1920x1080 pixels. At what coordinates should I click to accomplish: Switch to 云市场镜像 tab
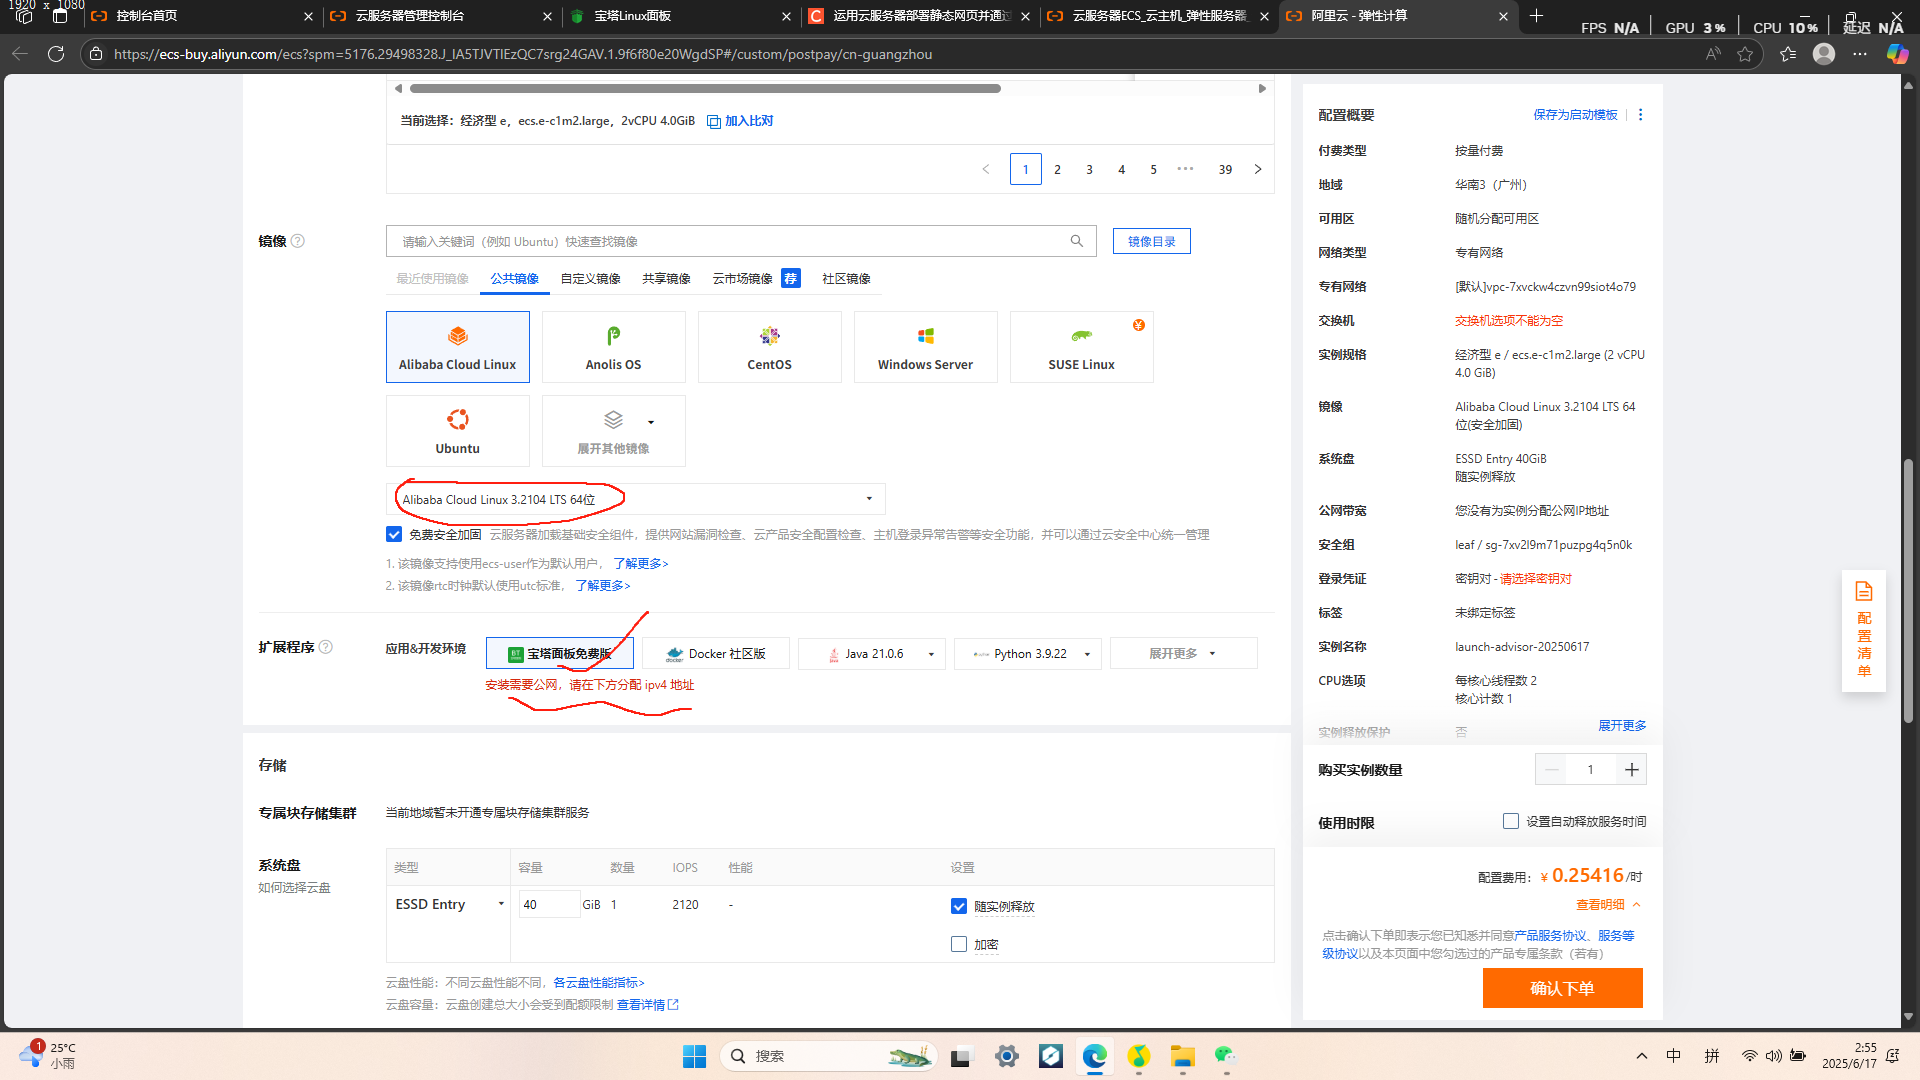[743, 279]
